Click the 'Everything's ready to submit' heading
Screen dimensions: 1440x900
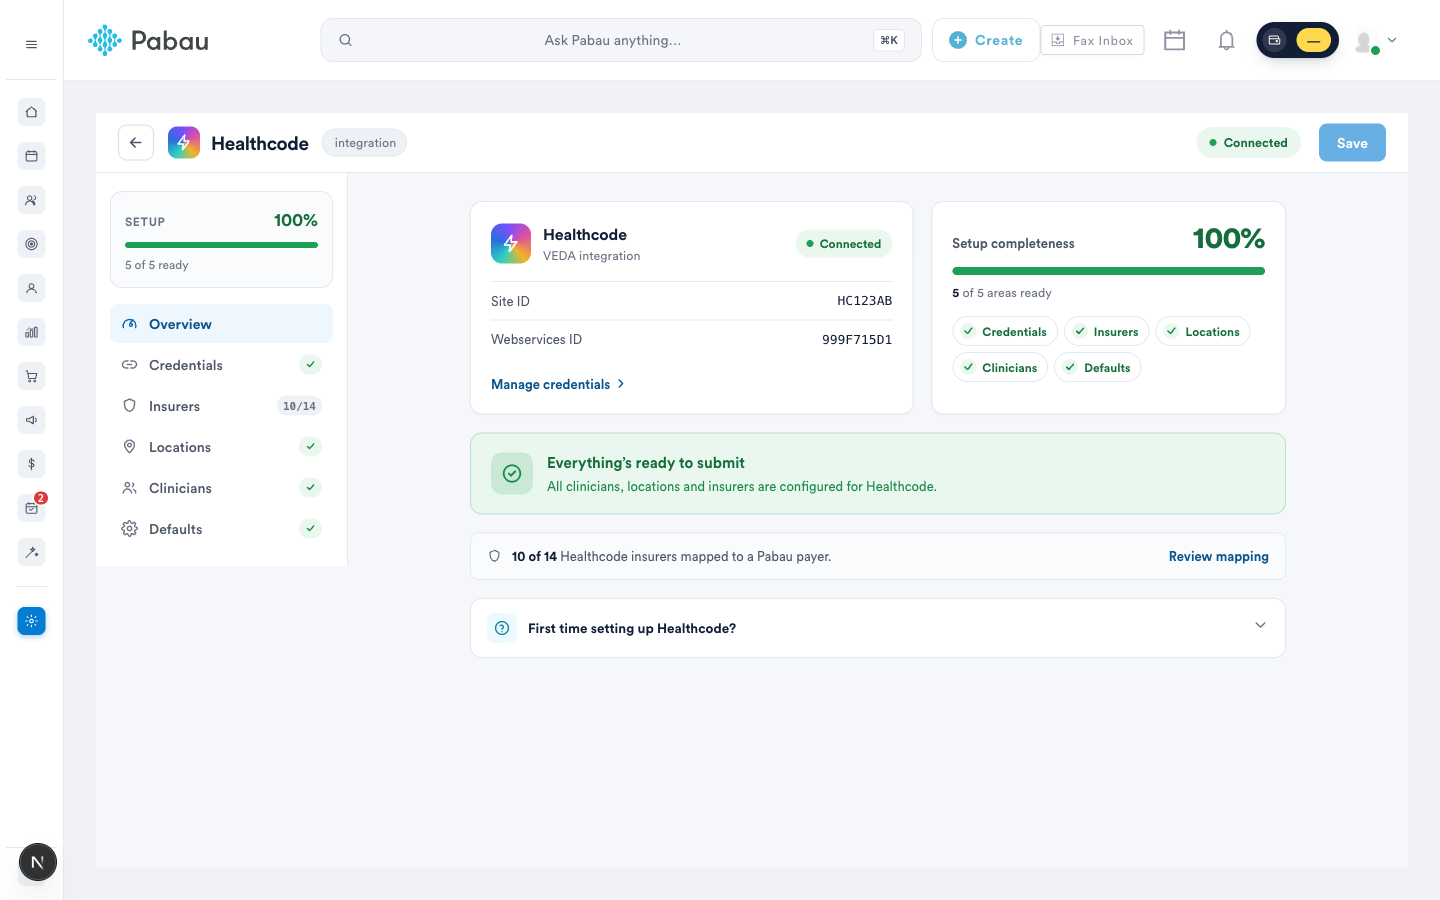pyautogui.click(x=646, y=463)
